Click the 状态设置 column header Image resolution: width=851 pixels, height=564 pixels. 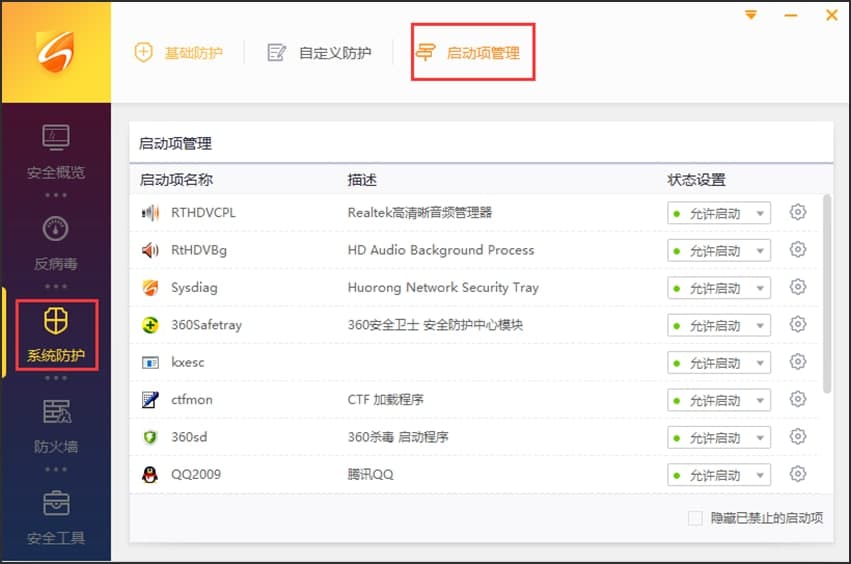click(x=696, y=180)
